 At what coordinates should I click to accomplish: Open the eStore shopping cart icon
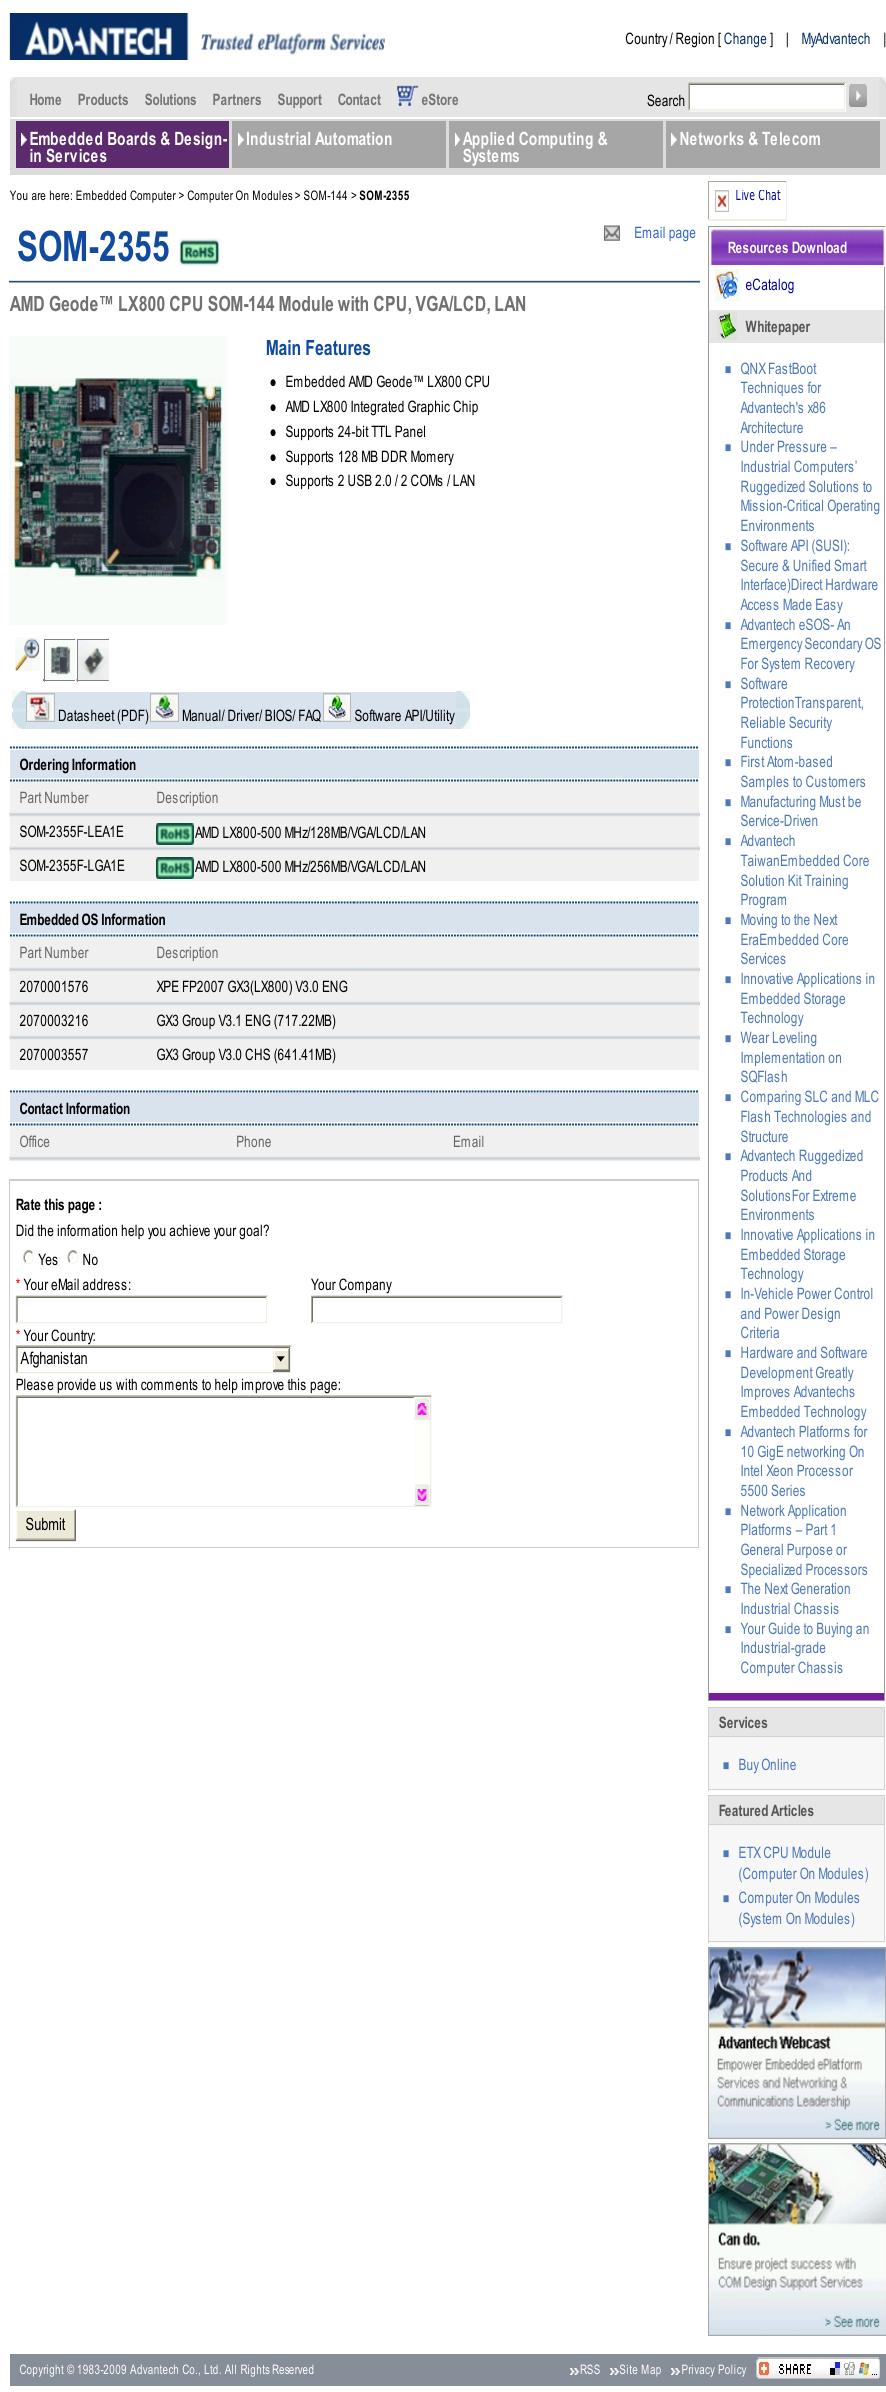coord(405,96)
